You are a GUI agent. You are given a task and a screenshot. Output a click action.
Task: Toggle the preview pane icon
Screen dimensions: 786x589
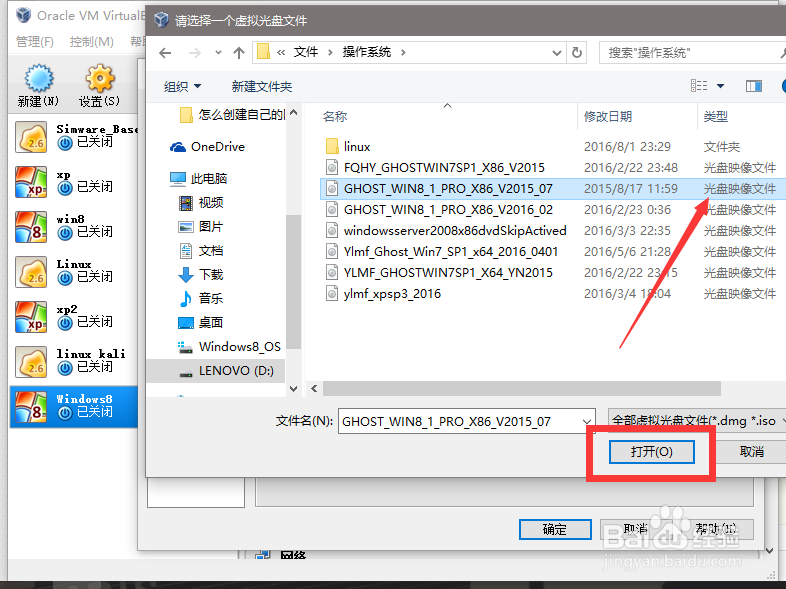753,86
